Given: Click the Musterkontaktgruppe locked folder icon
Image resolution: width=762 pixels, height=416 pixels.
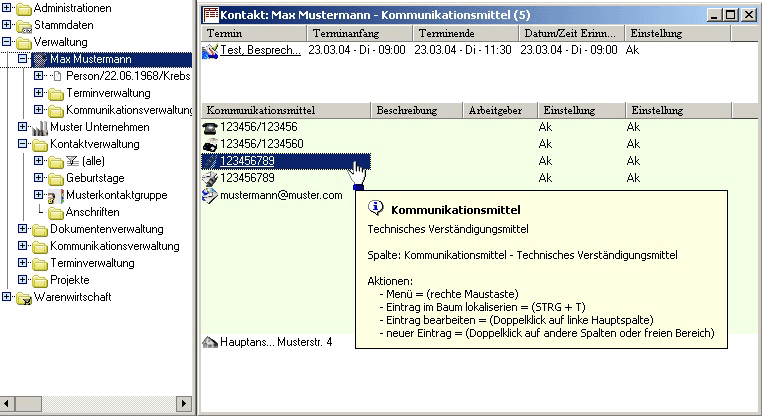Looking at the screenshot, I should (x=56, y=195).
